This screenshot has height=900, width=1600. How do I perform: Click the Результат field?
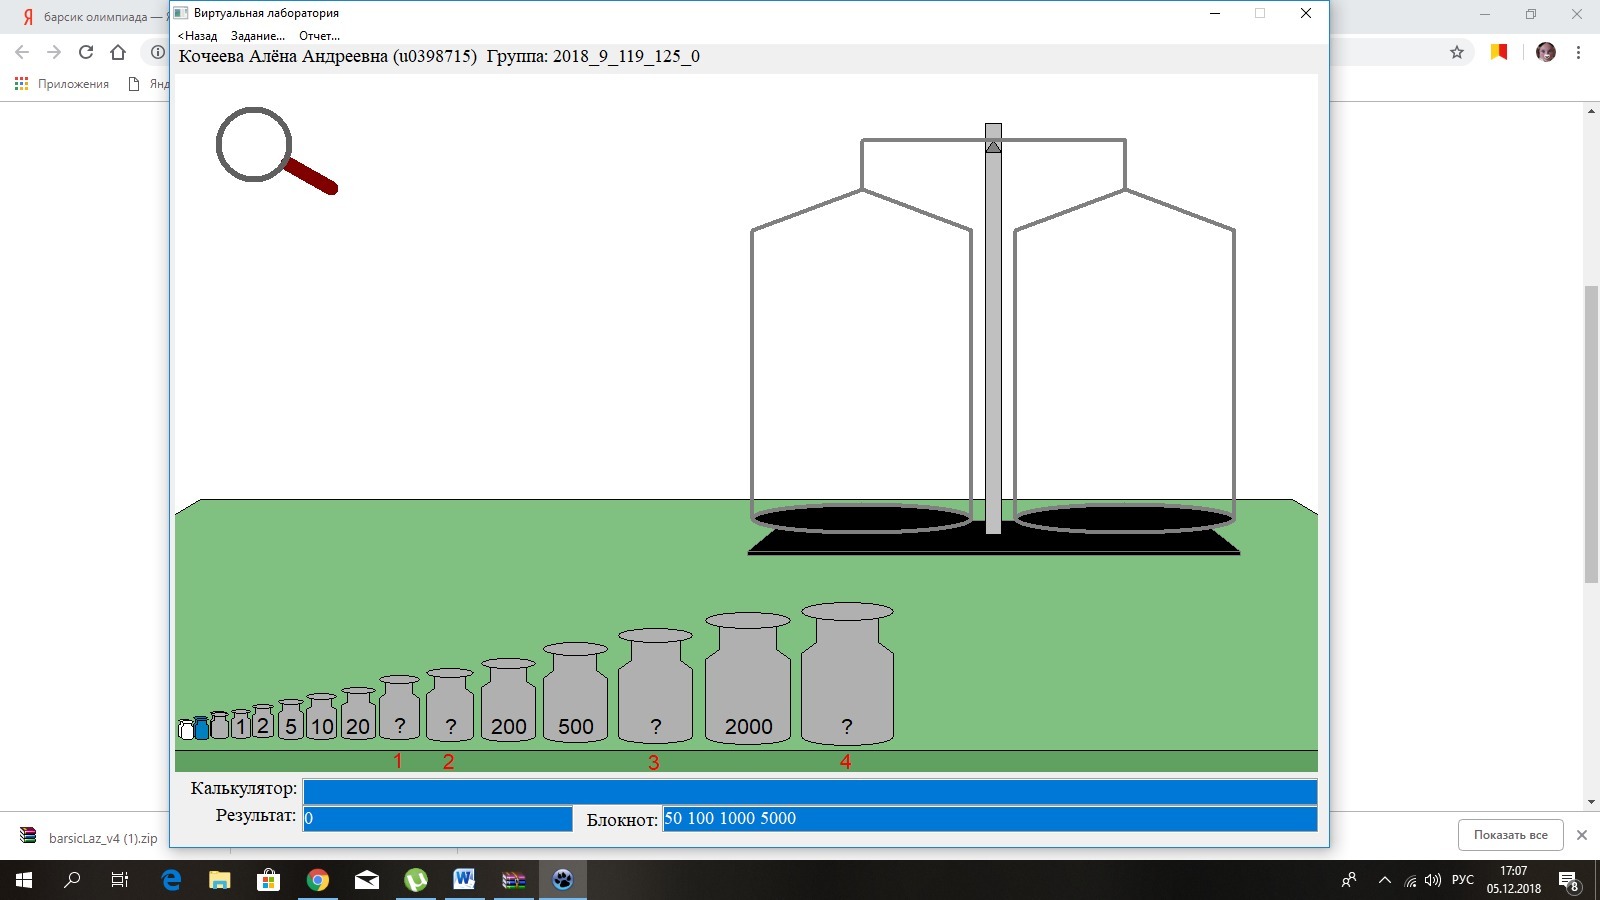coord(437,819)
